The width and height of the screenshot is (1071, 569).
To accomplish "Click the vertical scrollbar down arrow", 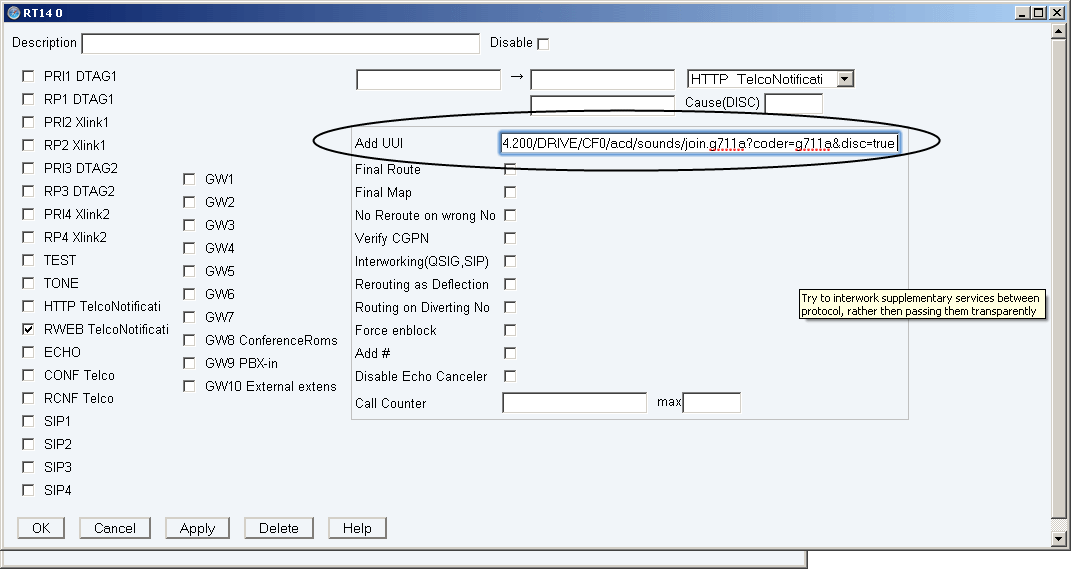I will coord(1059,538).
